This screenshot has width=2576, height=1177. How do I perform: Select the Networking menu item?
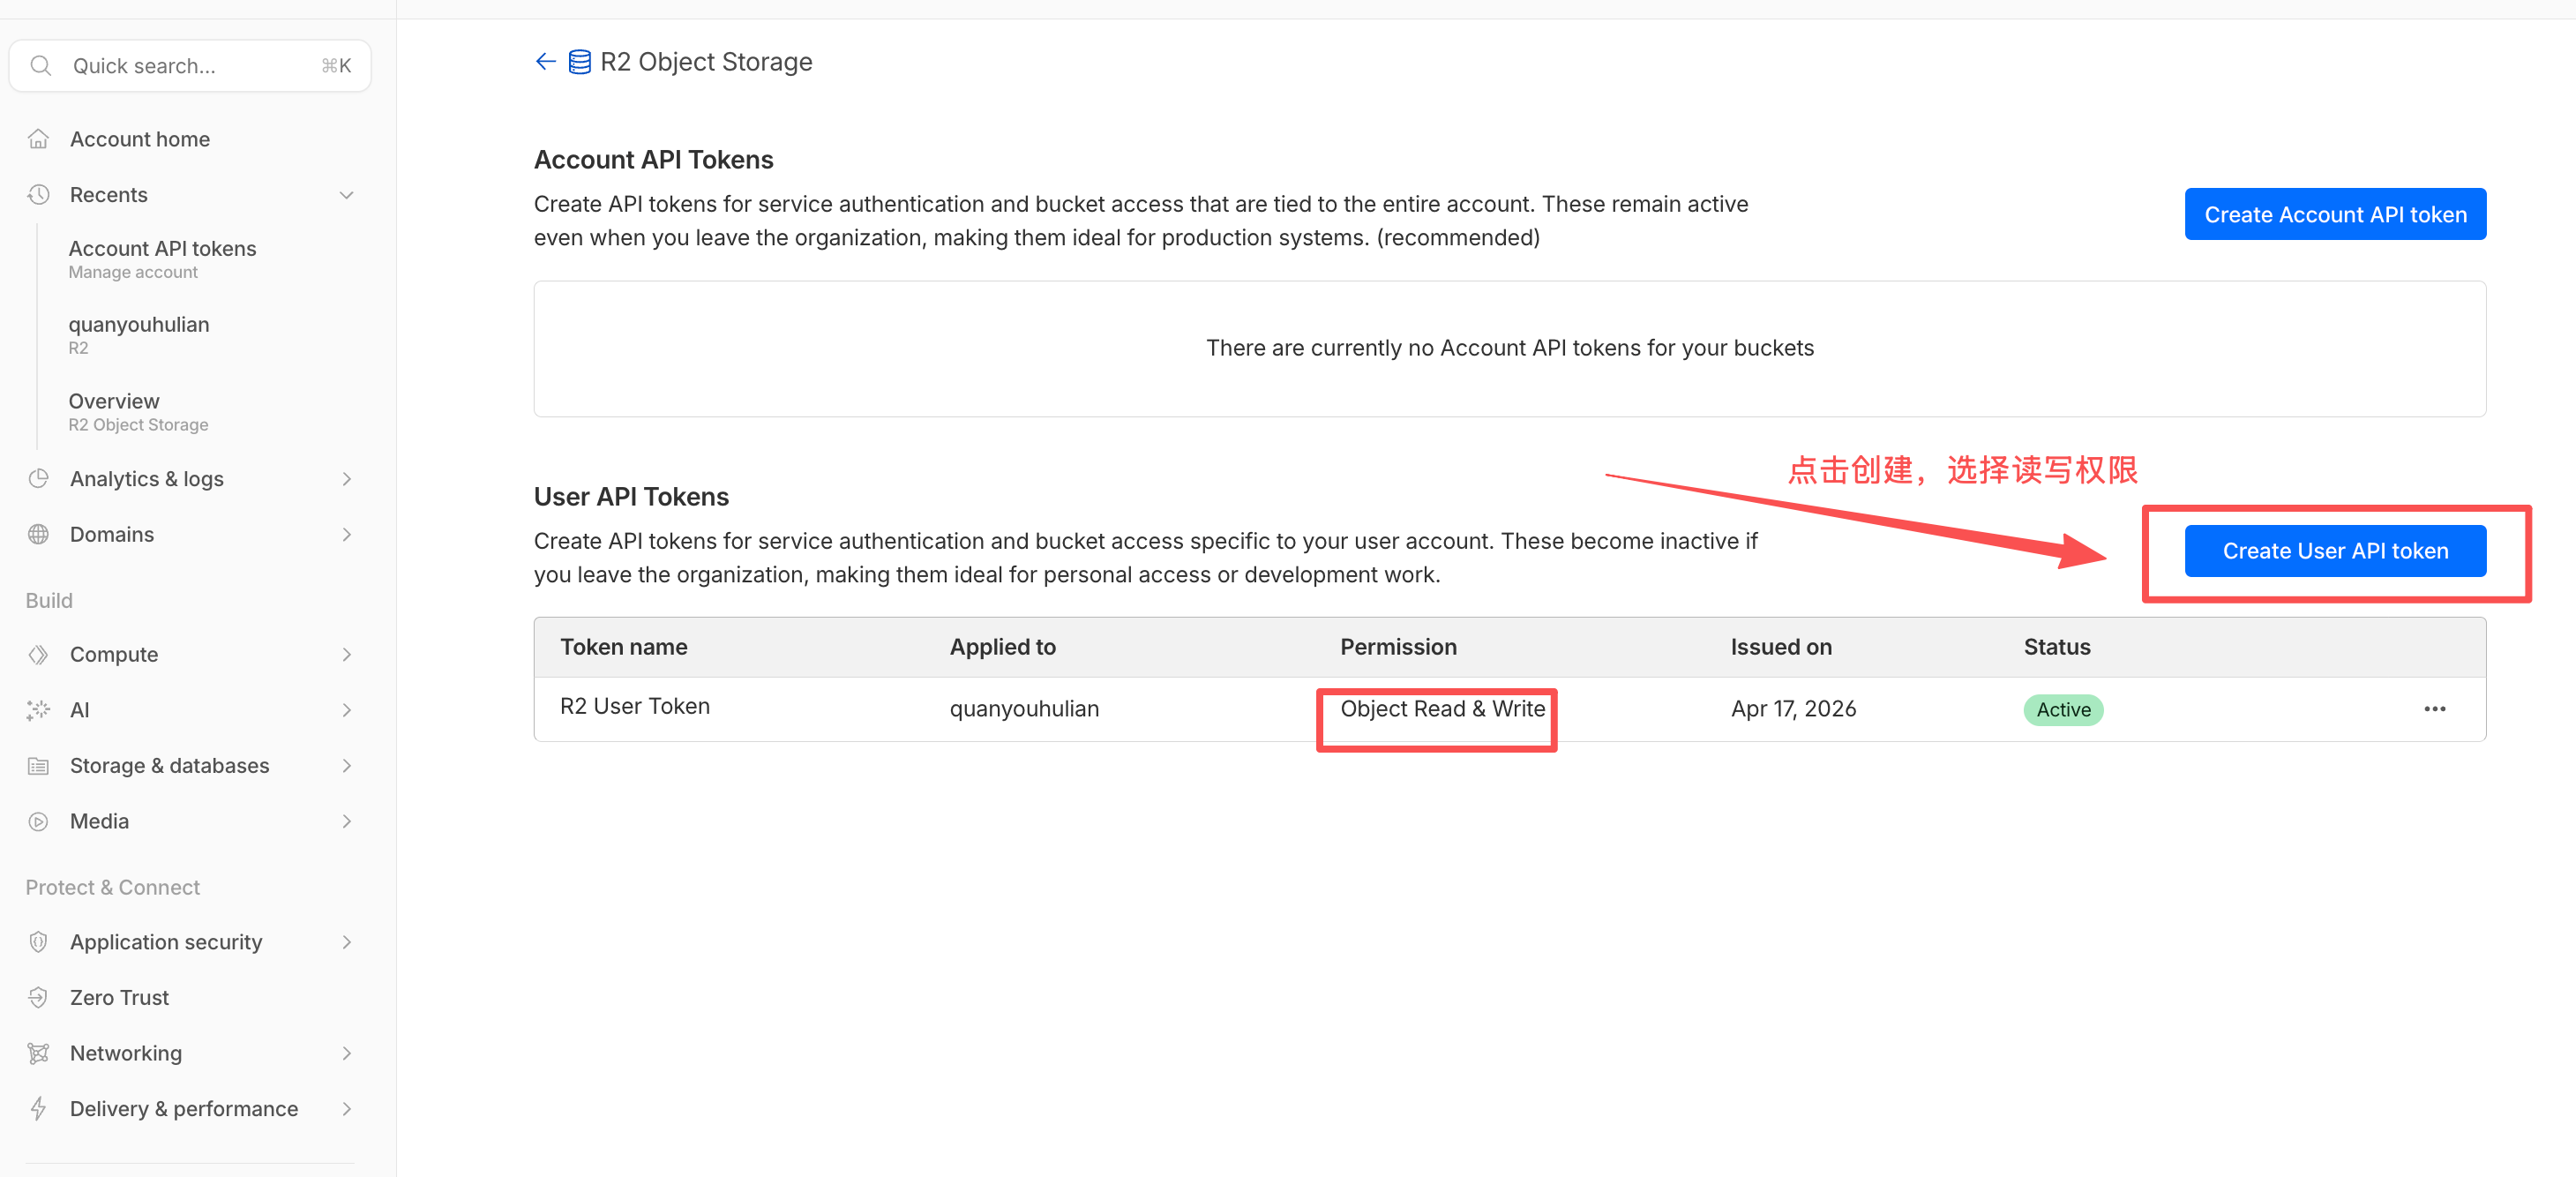pyautogui.click(x=126, y=1053)
